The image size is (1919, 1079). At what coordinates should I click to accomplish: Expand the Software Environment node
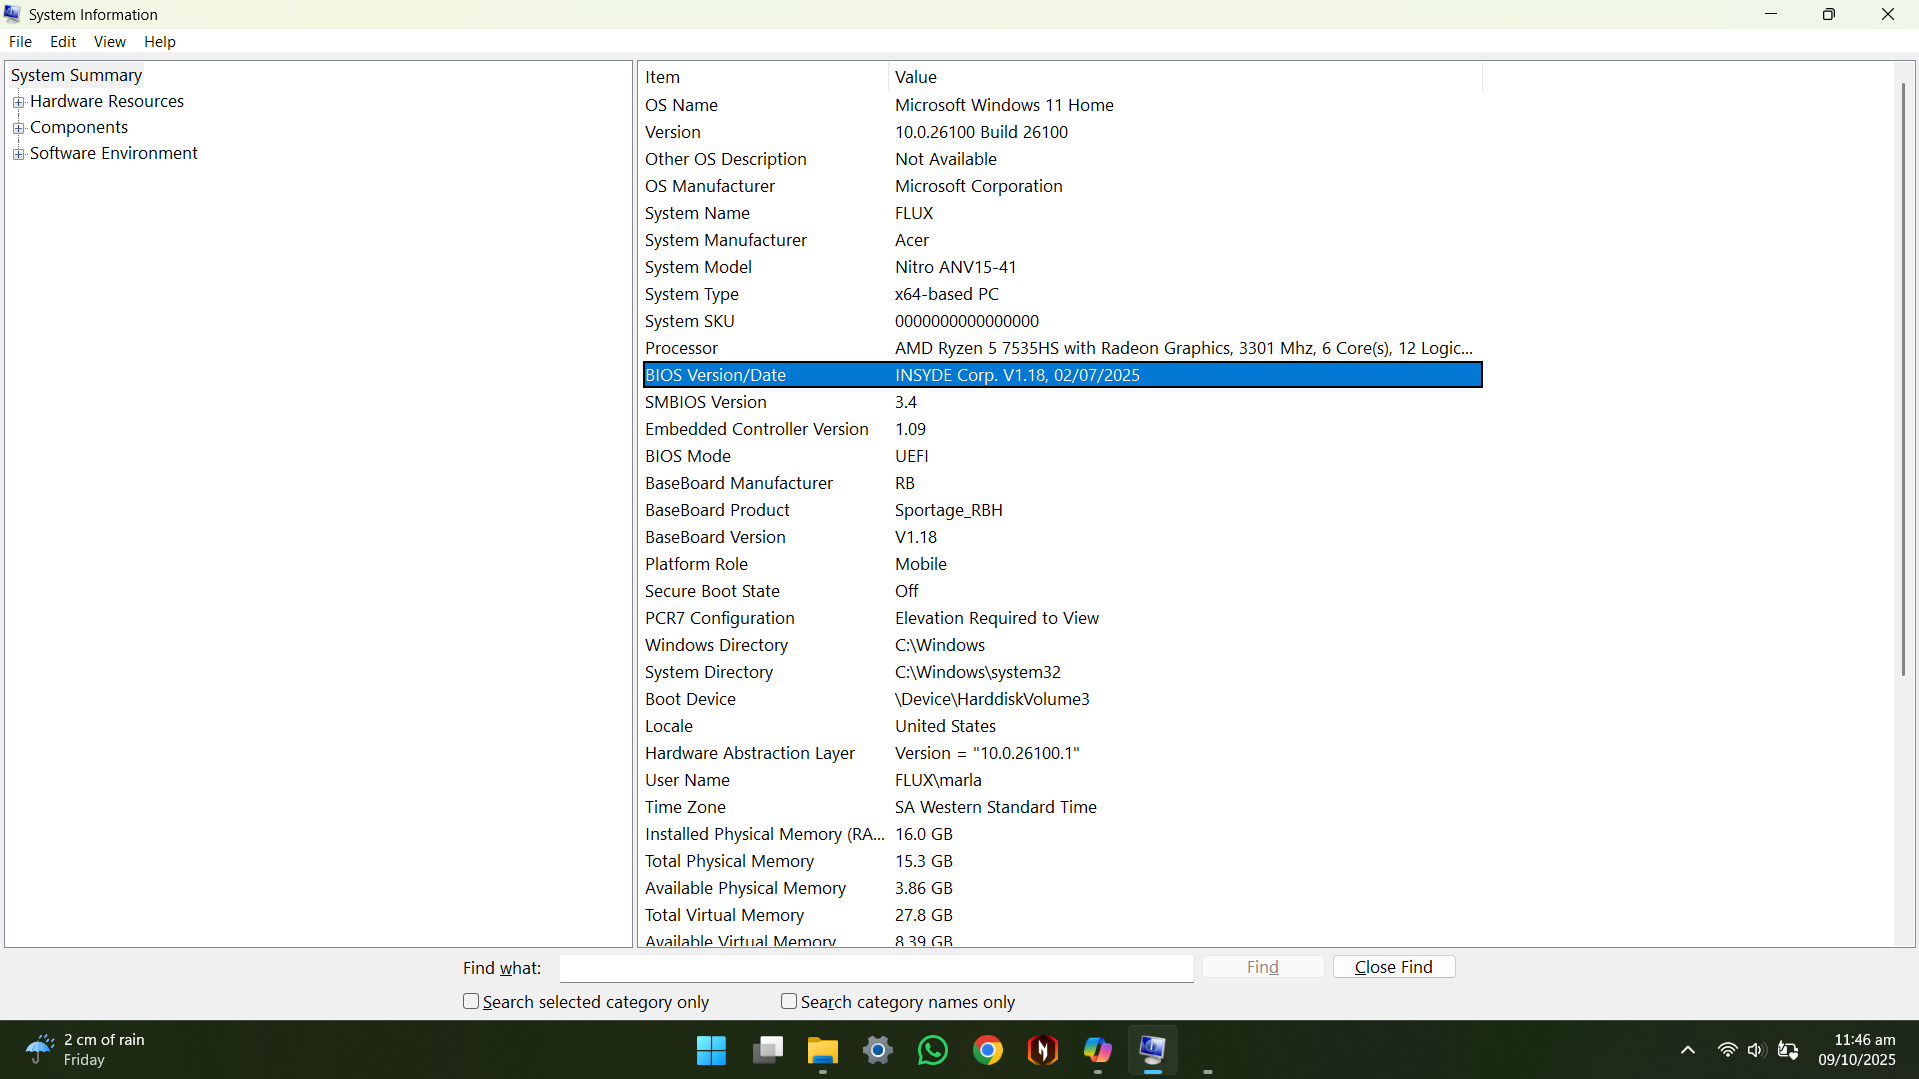[x=18, y=154]
